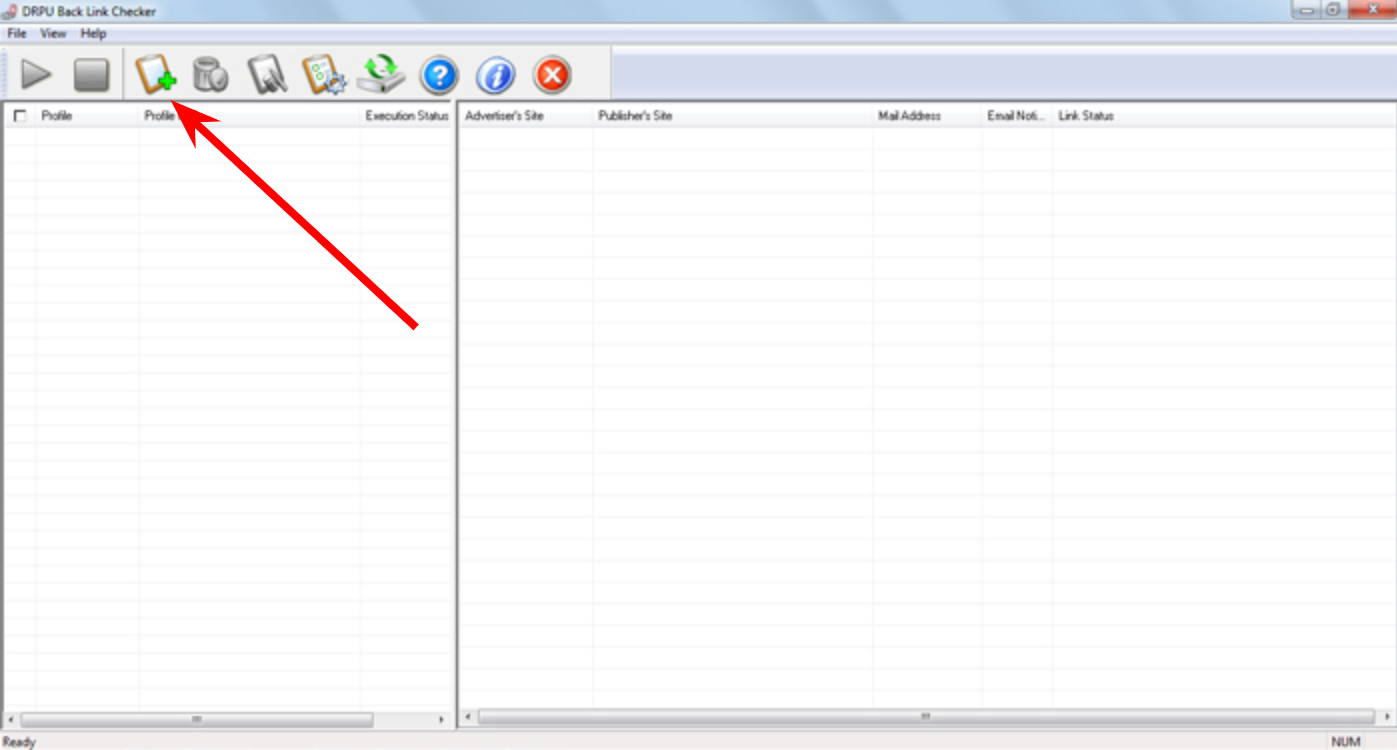The width and height of the screenshot is (1397, 750).
Task: Click right pane scrollbar right arrow
Action: point(1385,717)
